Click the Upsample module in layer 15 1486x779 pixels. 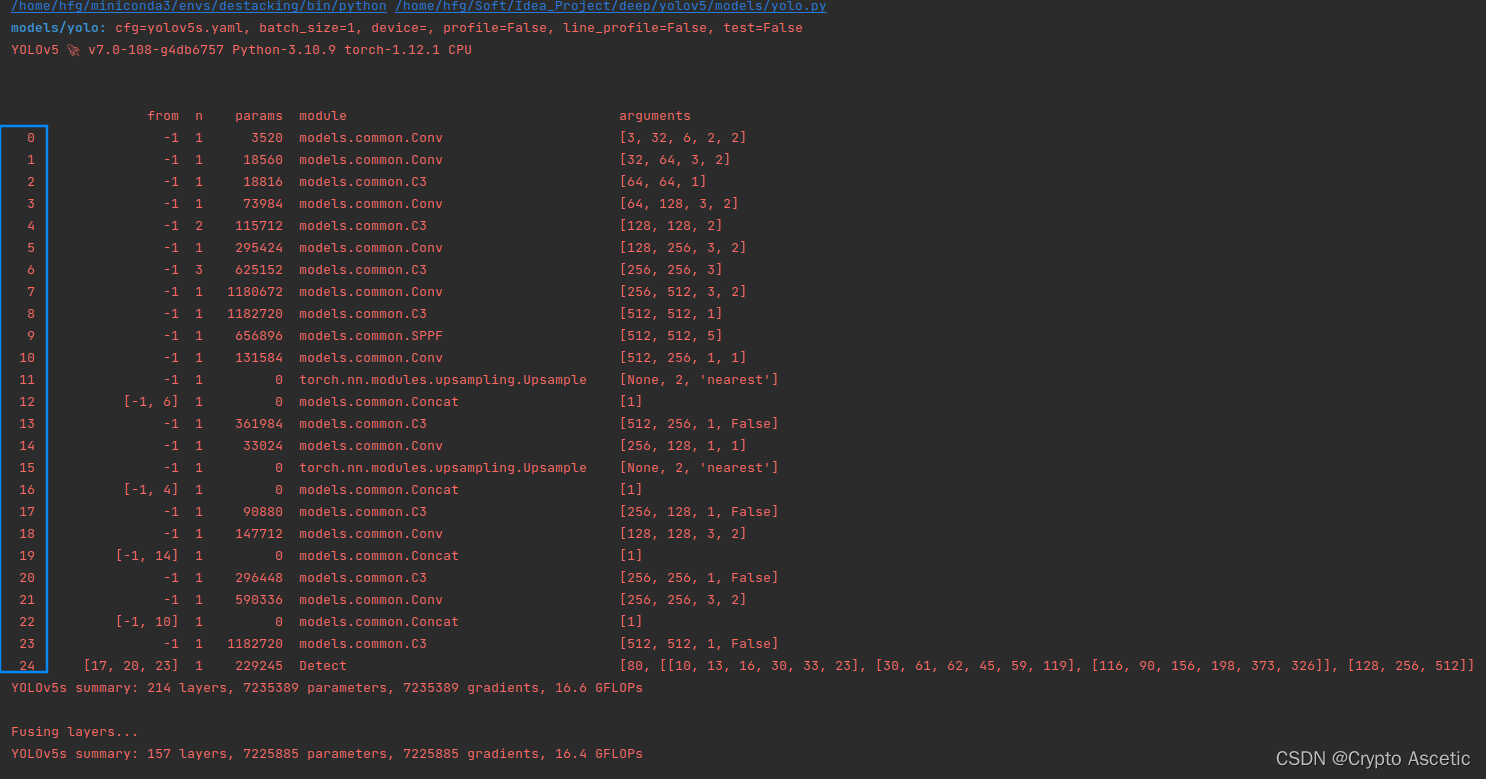click(x=443, y=468)
